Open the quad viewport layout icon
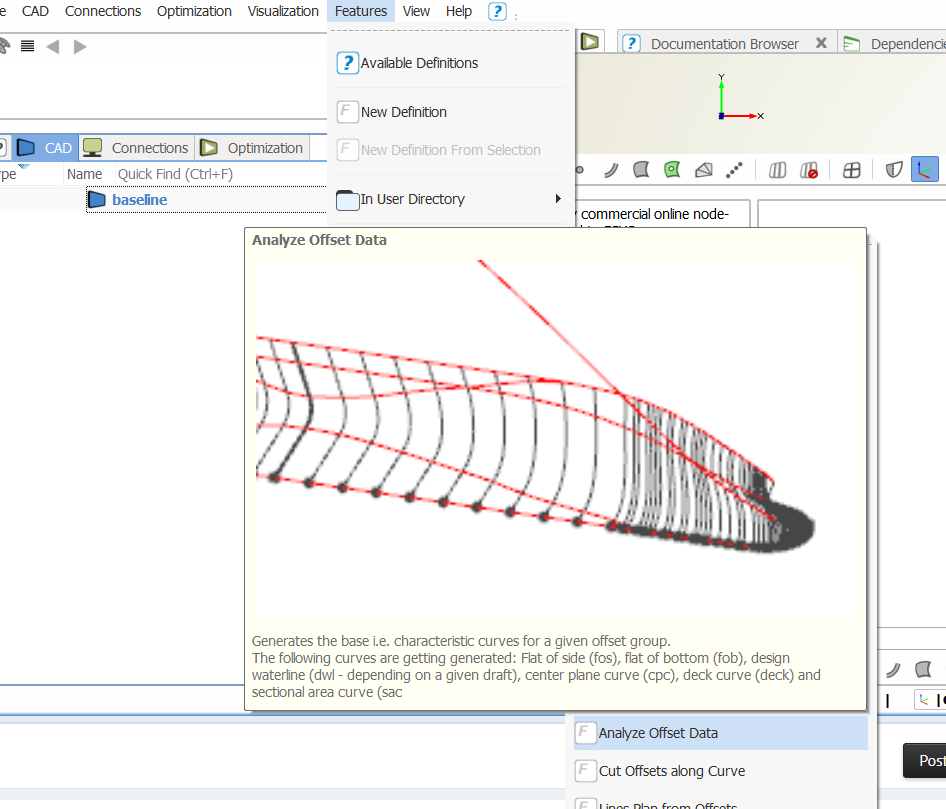This screenshot has height=809, width=946. tap(851, 170)
